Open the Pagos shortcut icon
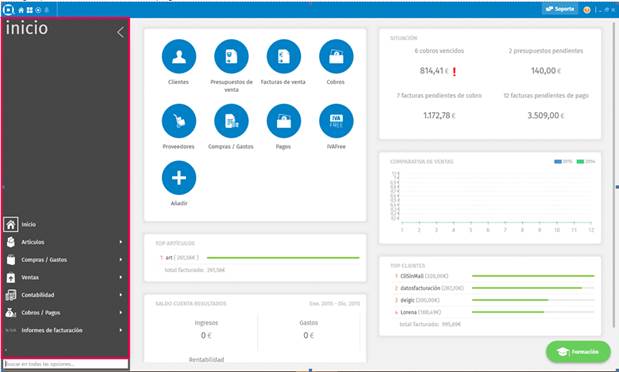This screenshot has height=372, width=619. pos(284,121)
